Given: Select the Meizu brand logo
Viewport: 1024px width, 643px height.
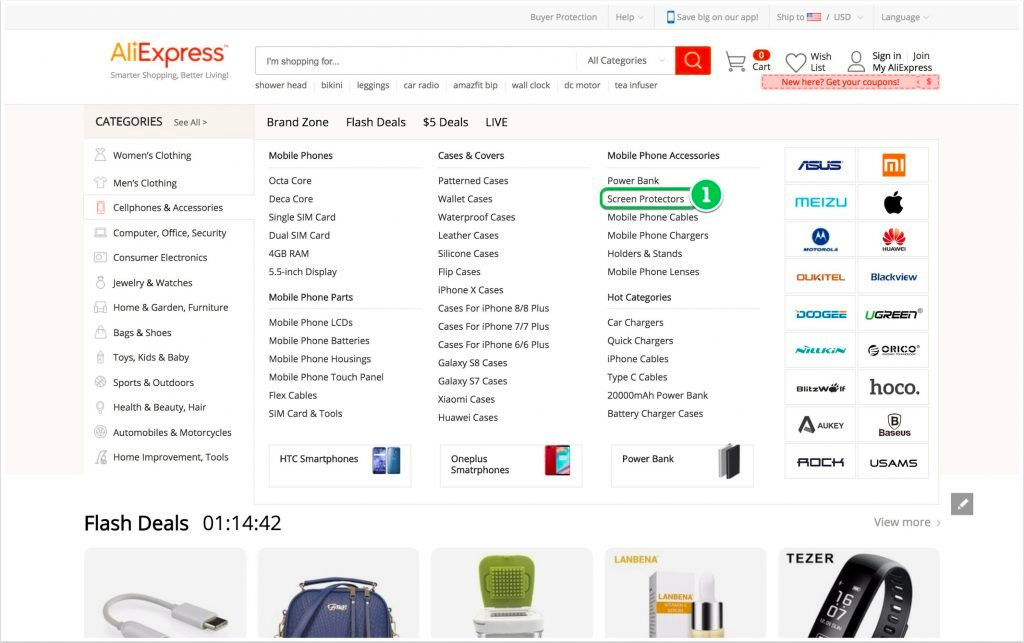Looking at the screenshot, I should 820,202.
